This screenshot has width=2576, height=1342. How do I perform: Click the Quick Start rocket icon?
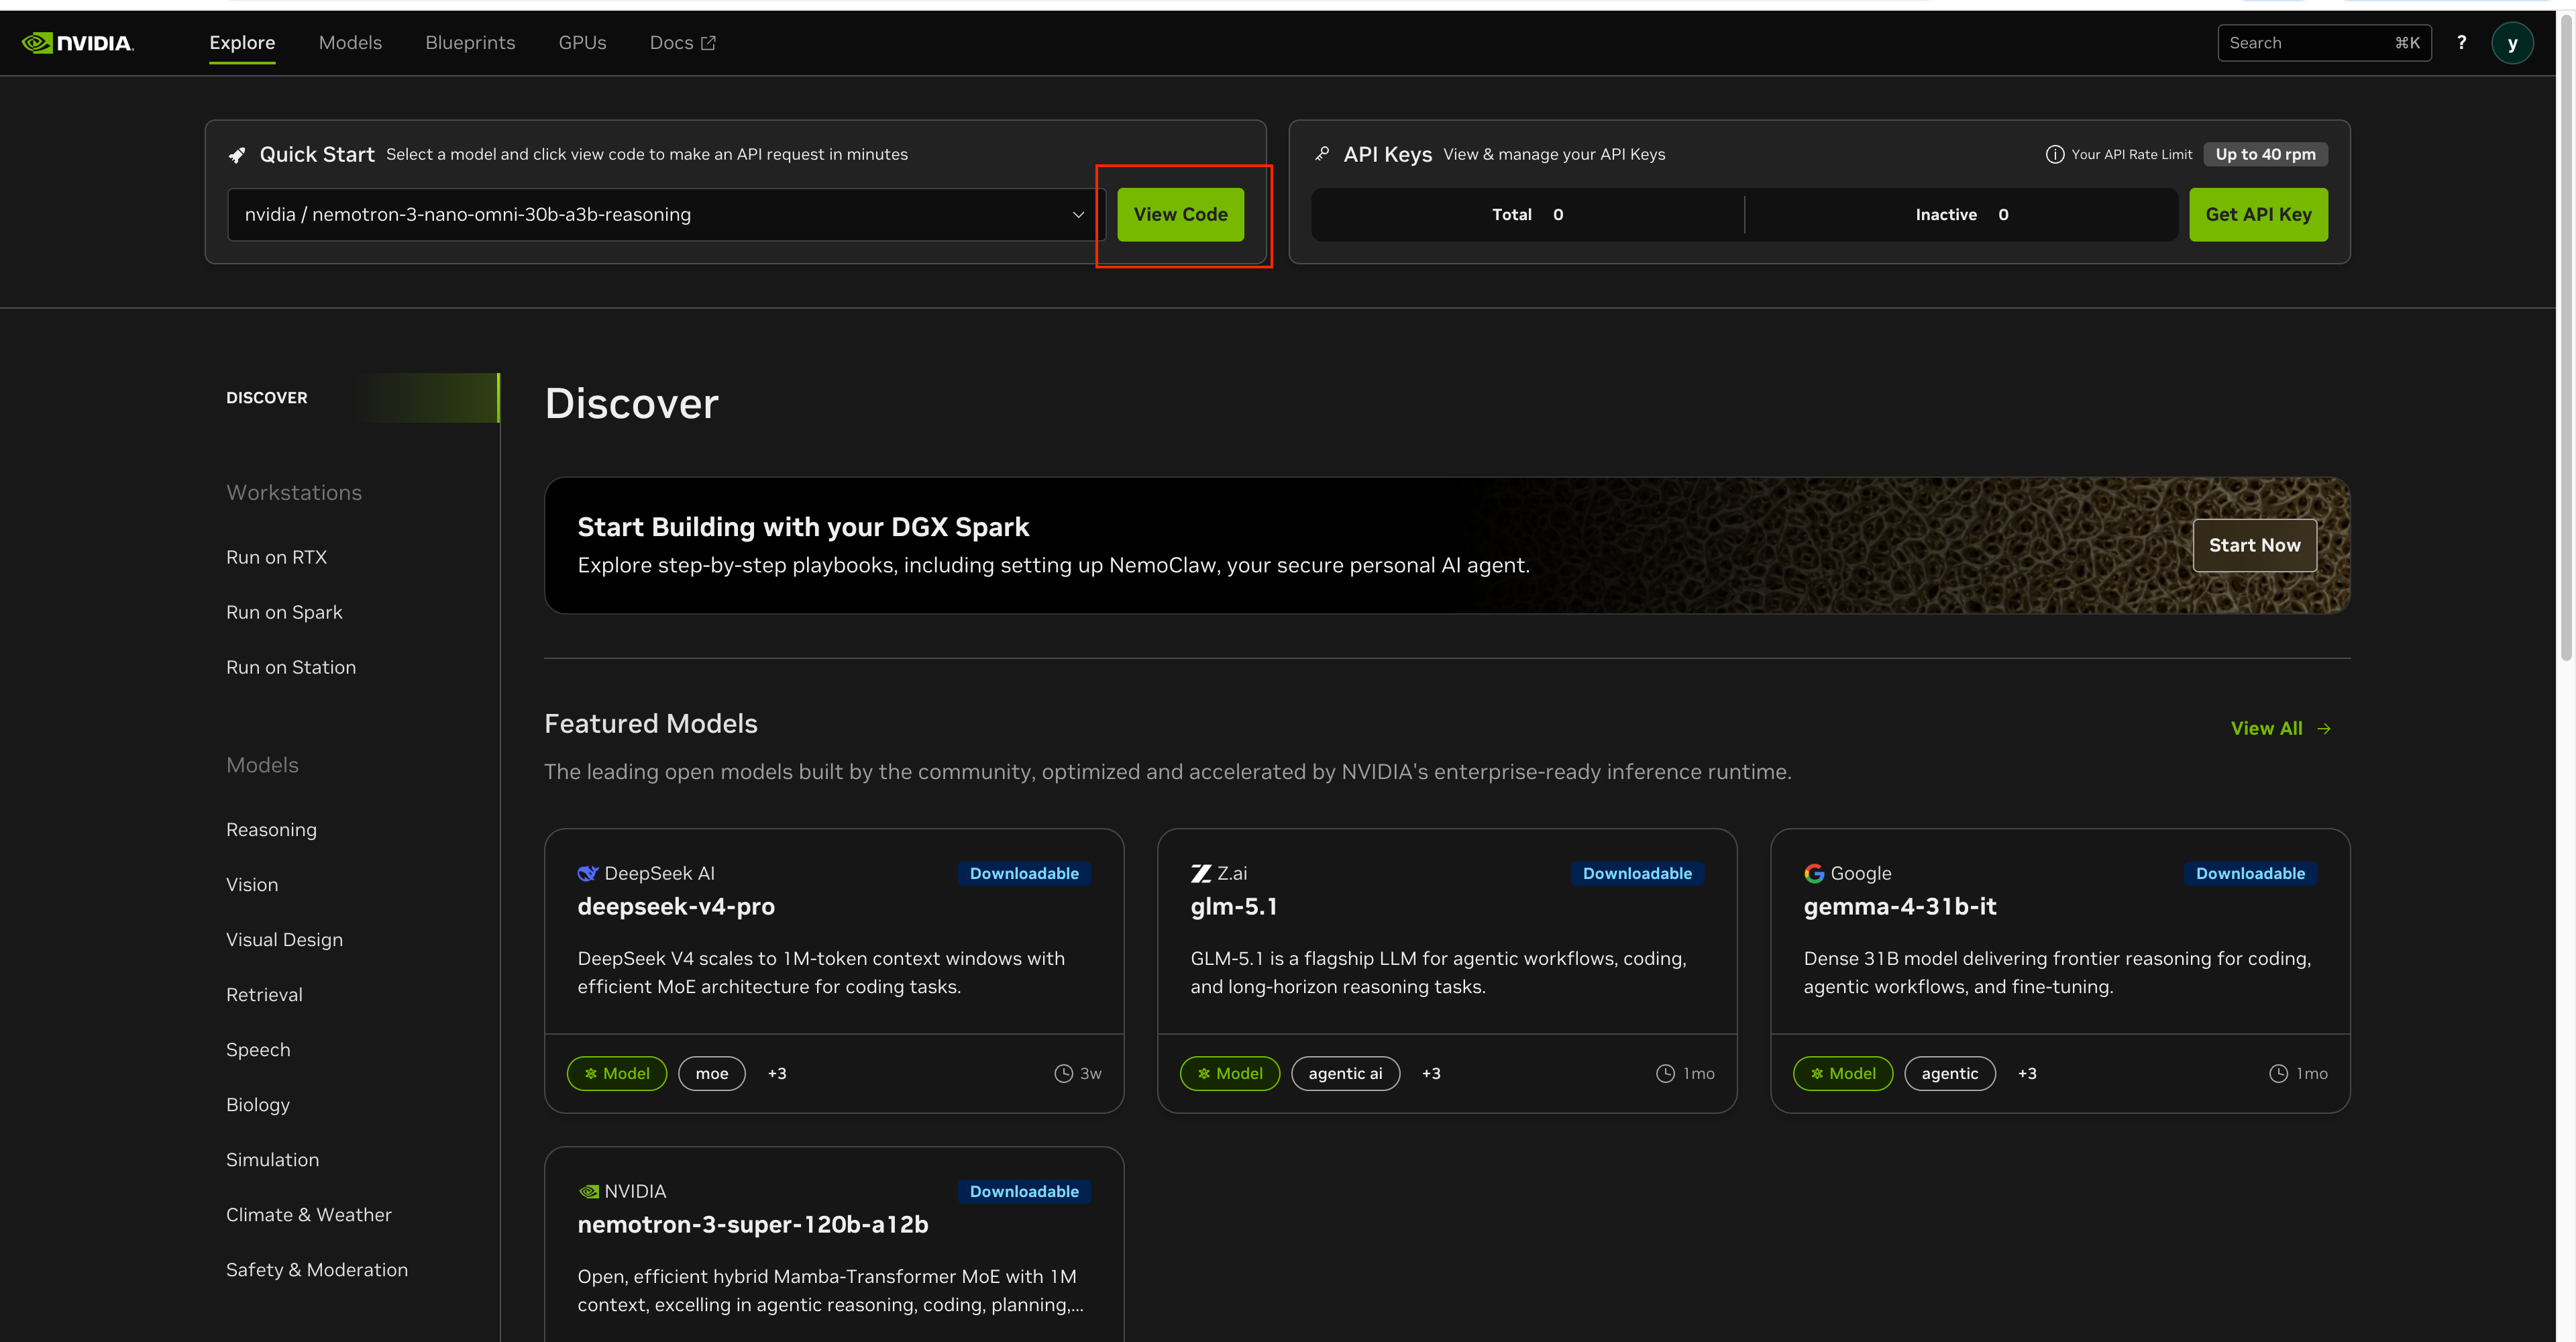click(x=237, y=155)
